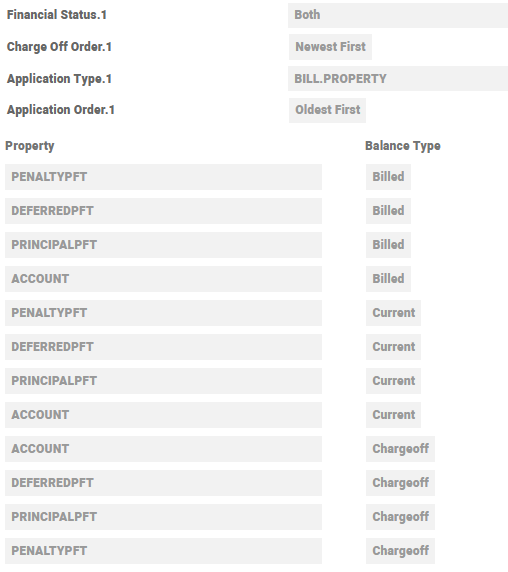
Task: Select the Application Order.1 Oldest First field
Action: (x=327, y=110)
